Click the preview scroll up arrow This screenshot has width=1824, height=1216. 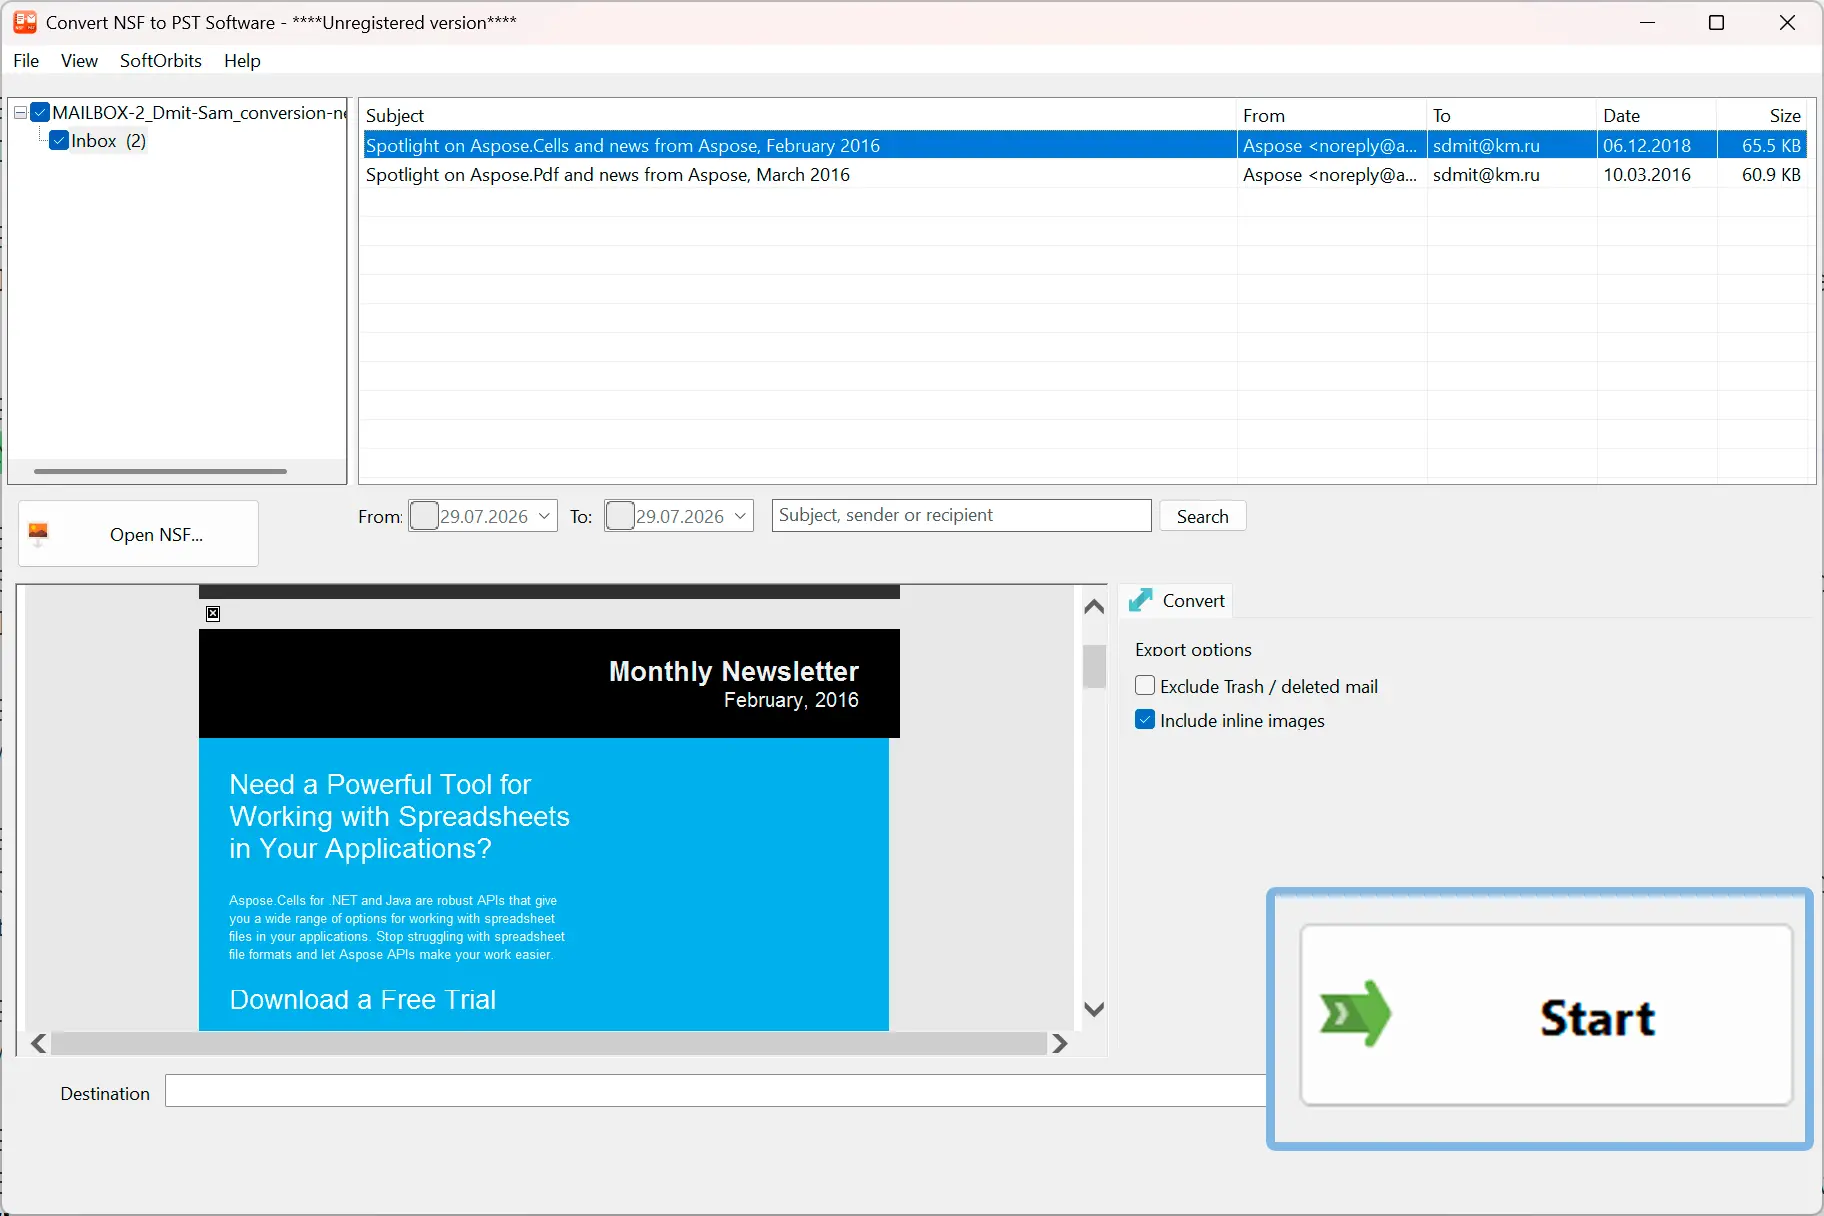click(x=1094, y=606)
